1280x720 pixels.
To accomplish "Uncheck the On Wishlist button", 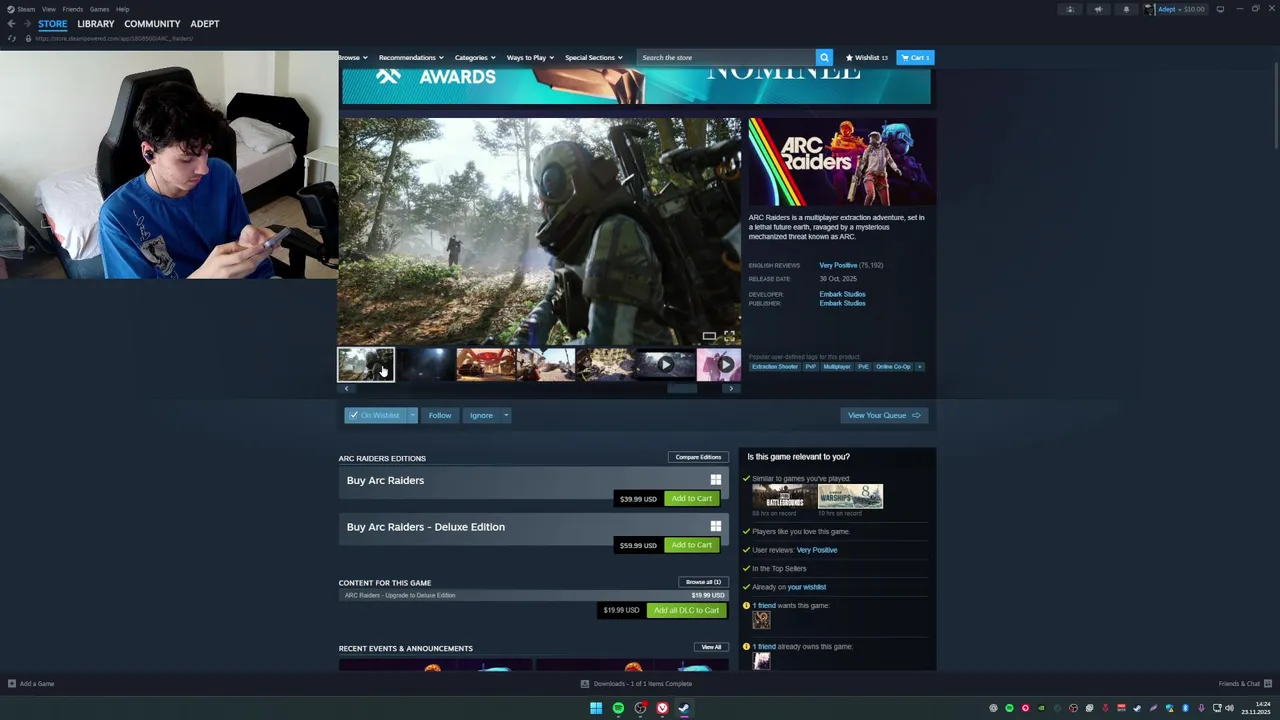I will tap(375, 415).
